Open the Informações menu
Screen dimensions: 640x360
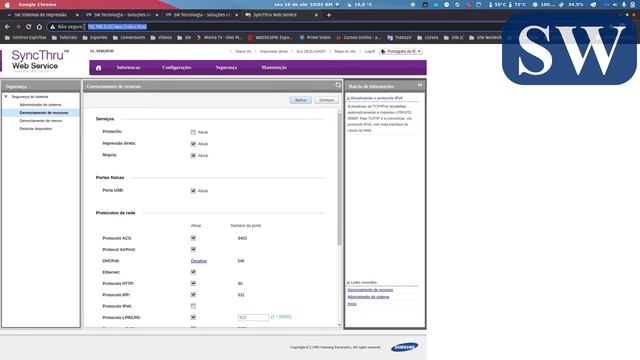pyautogui.click(x=129, y=67)
